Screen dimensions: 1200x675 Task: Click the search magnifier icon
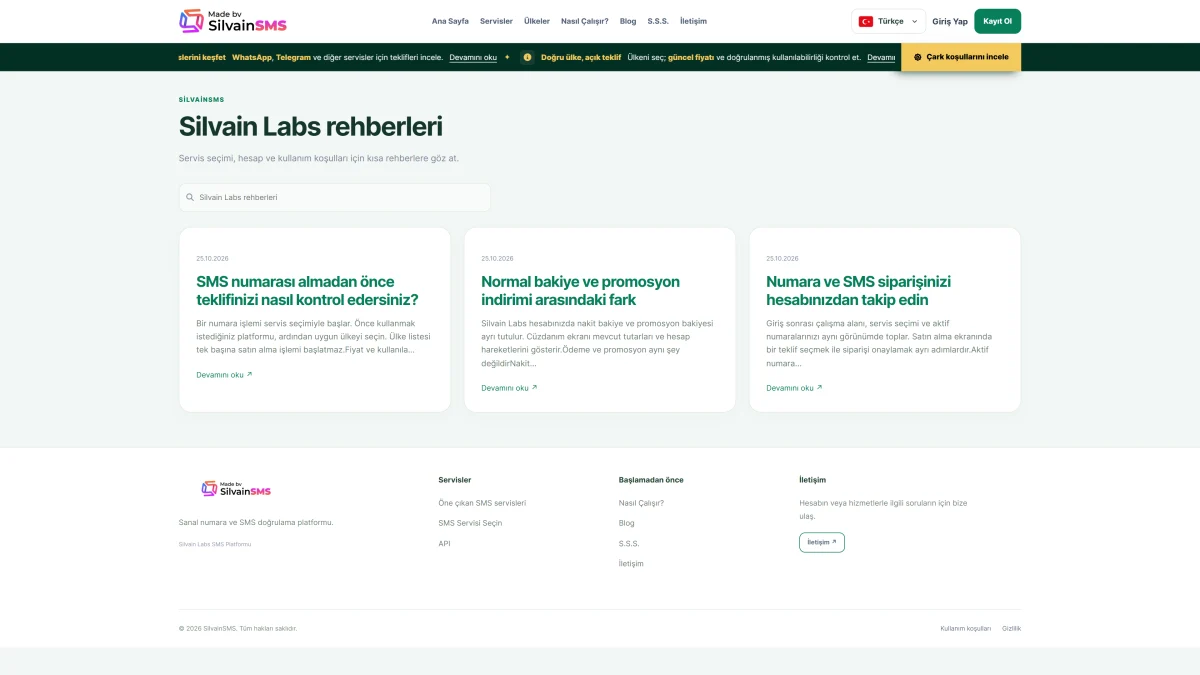tap(190, 197)
